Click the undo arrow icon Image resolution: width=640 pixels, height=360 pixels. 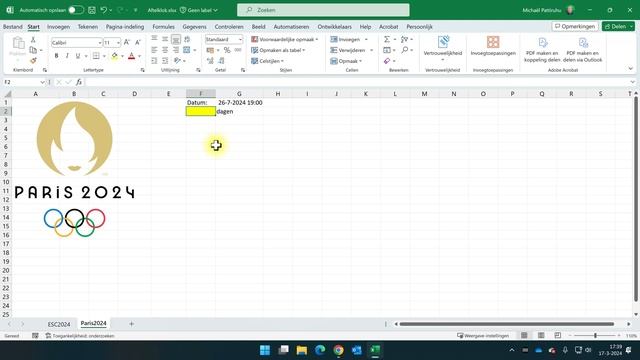pyautogui.click(x=104, y=10)
